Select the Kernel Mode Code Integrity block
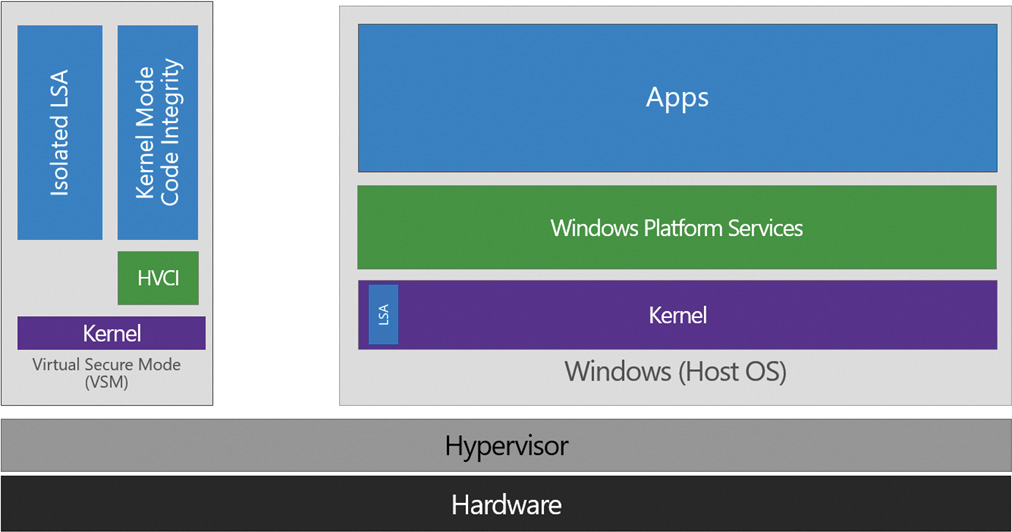1012x532 pixels. coord(158,132)
